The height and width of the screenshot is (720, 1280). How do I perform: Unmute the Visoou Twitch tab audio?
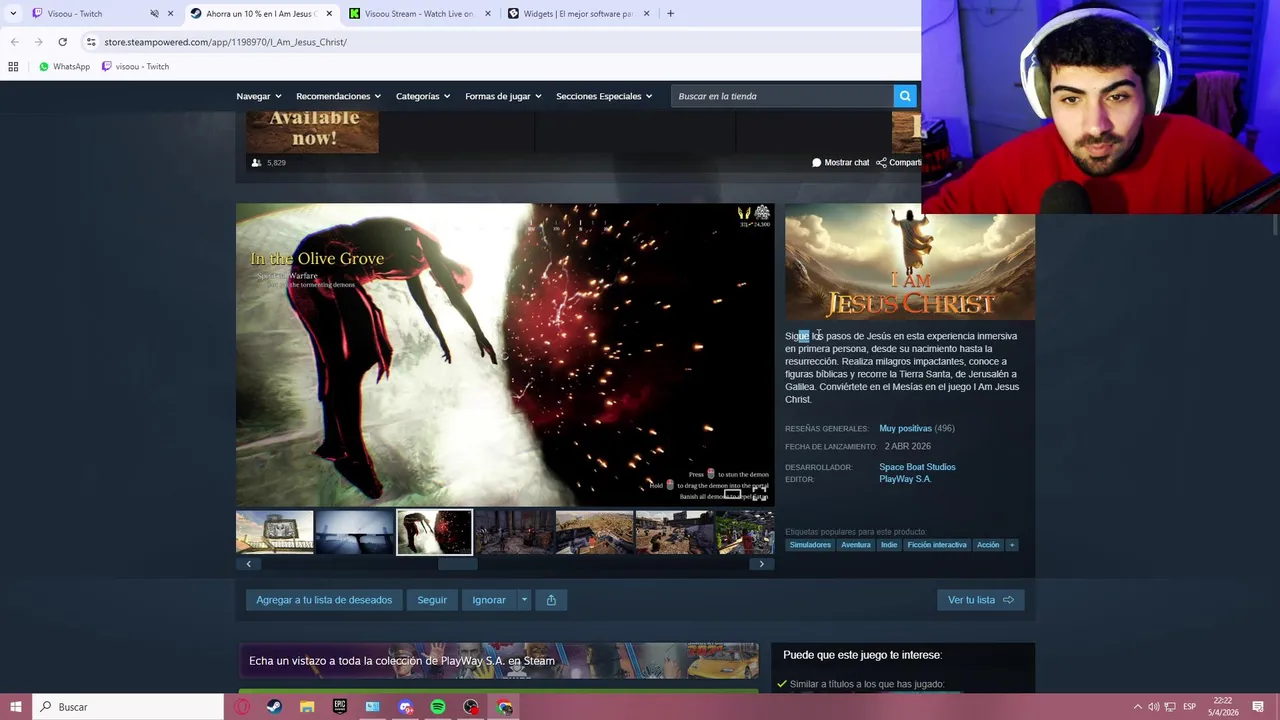(154, 14)
